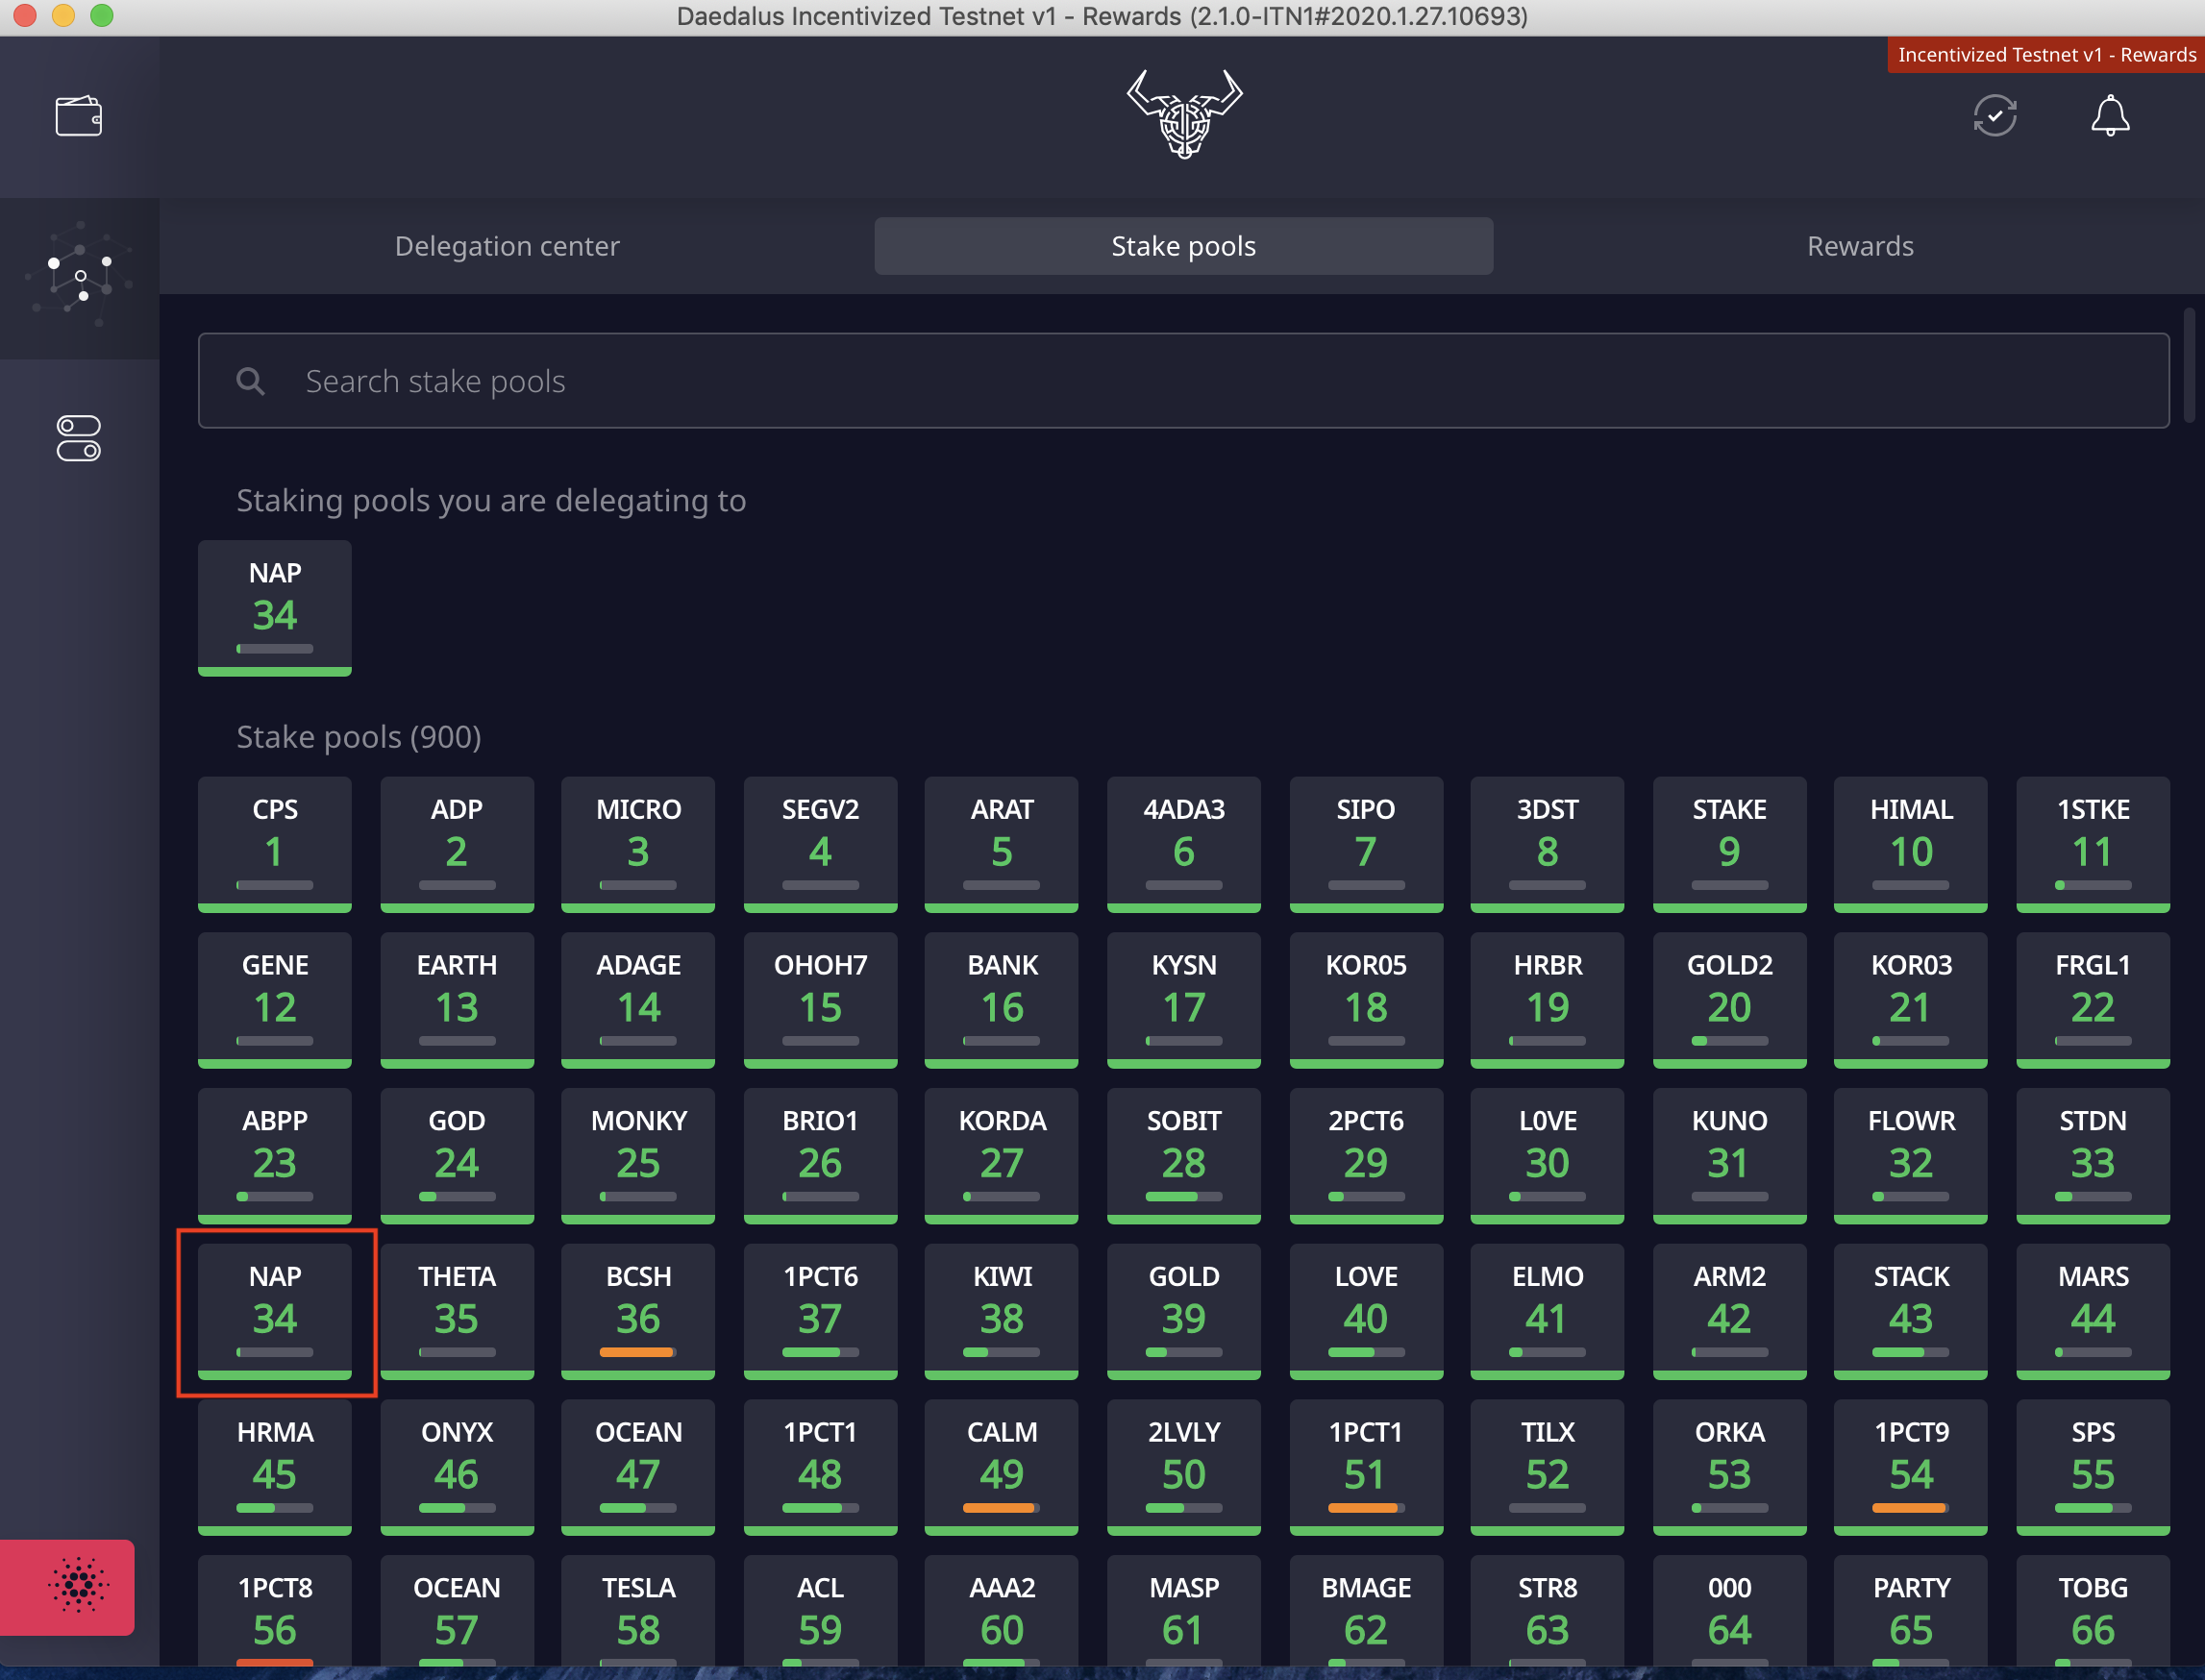Click the page scrollbar on the right
The height and width of the screenshot is (1680, 2205).
tap(2188, 365)
